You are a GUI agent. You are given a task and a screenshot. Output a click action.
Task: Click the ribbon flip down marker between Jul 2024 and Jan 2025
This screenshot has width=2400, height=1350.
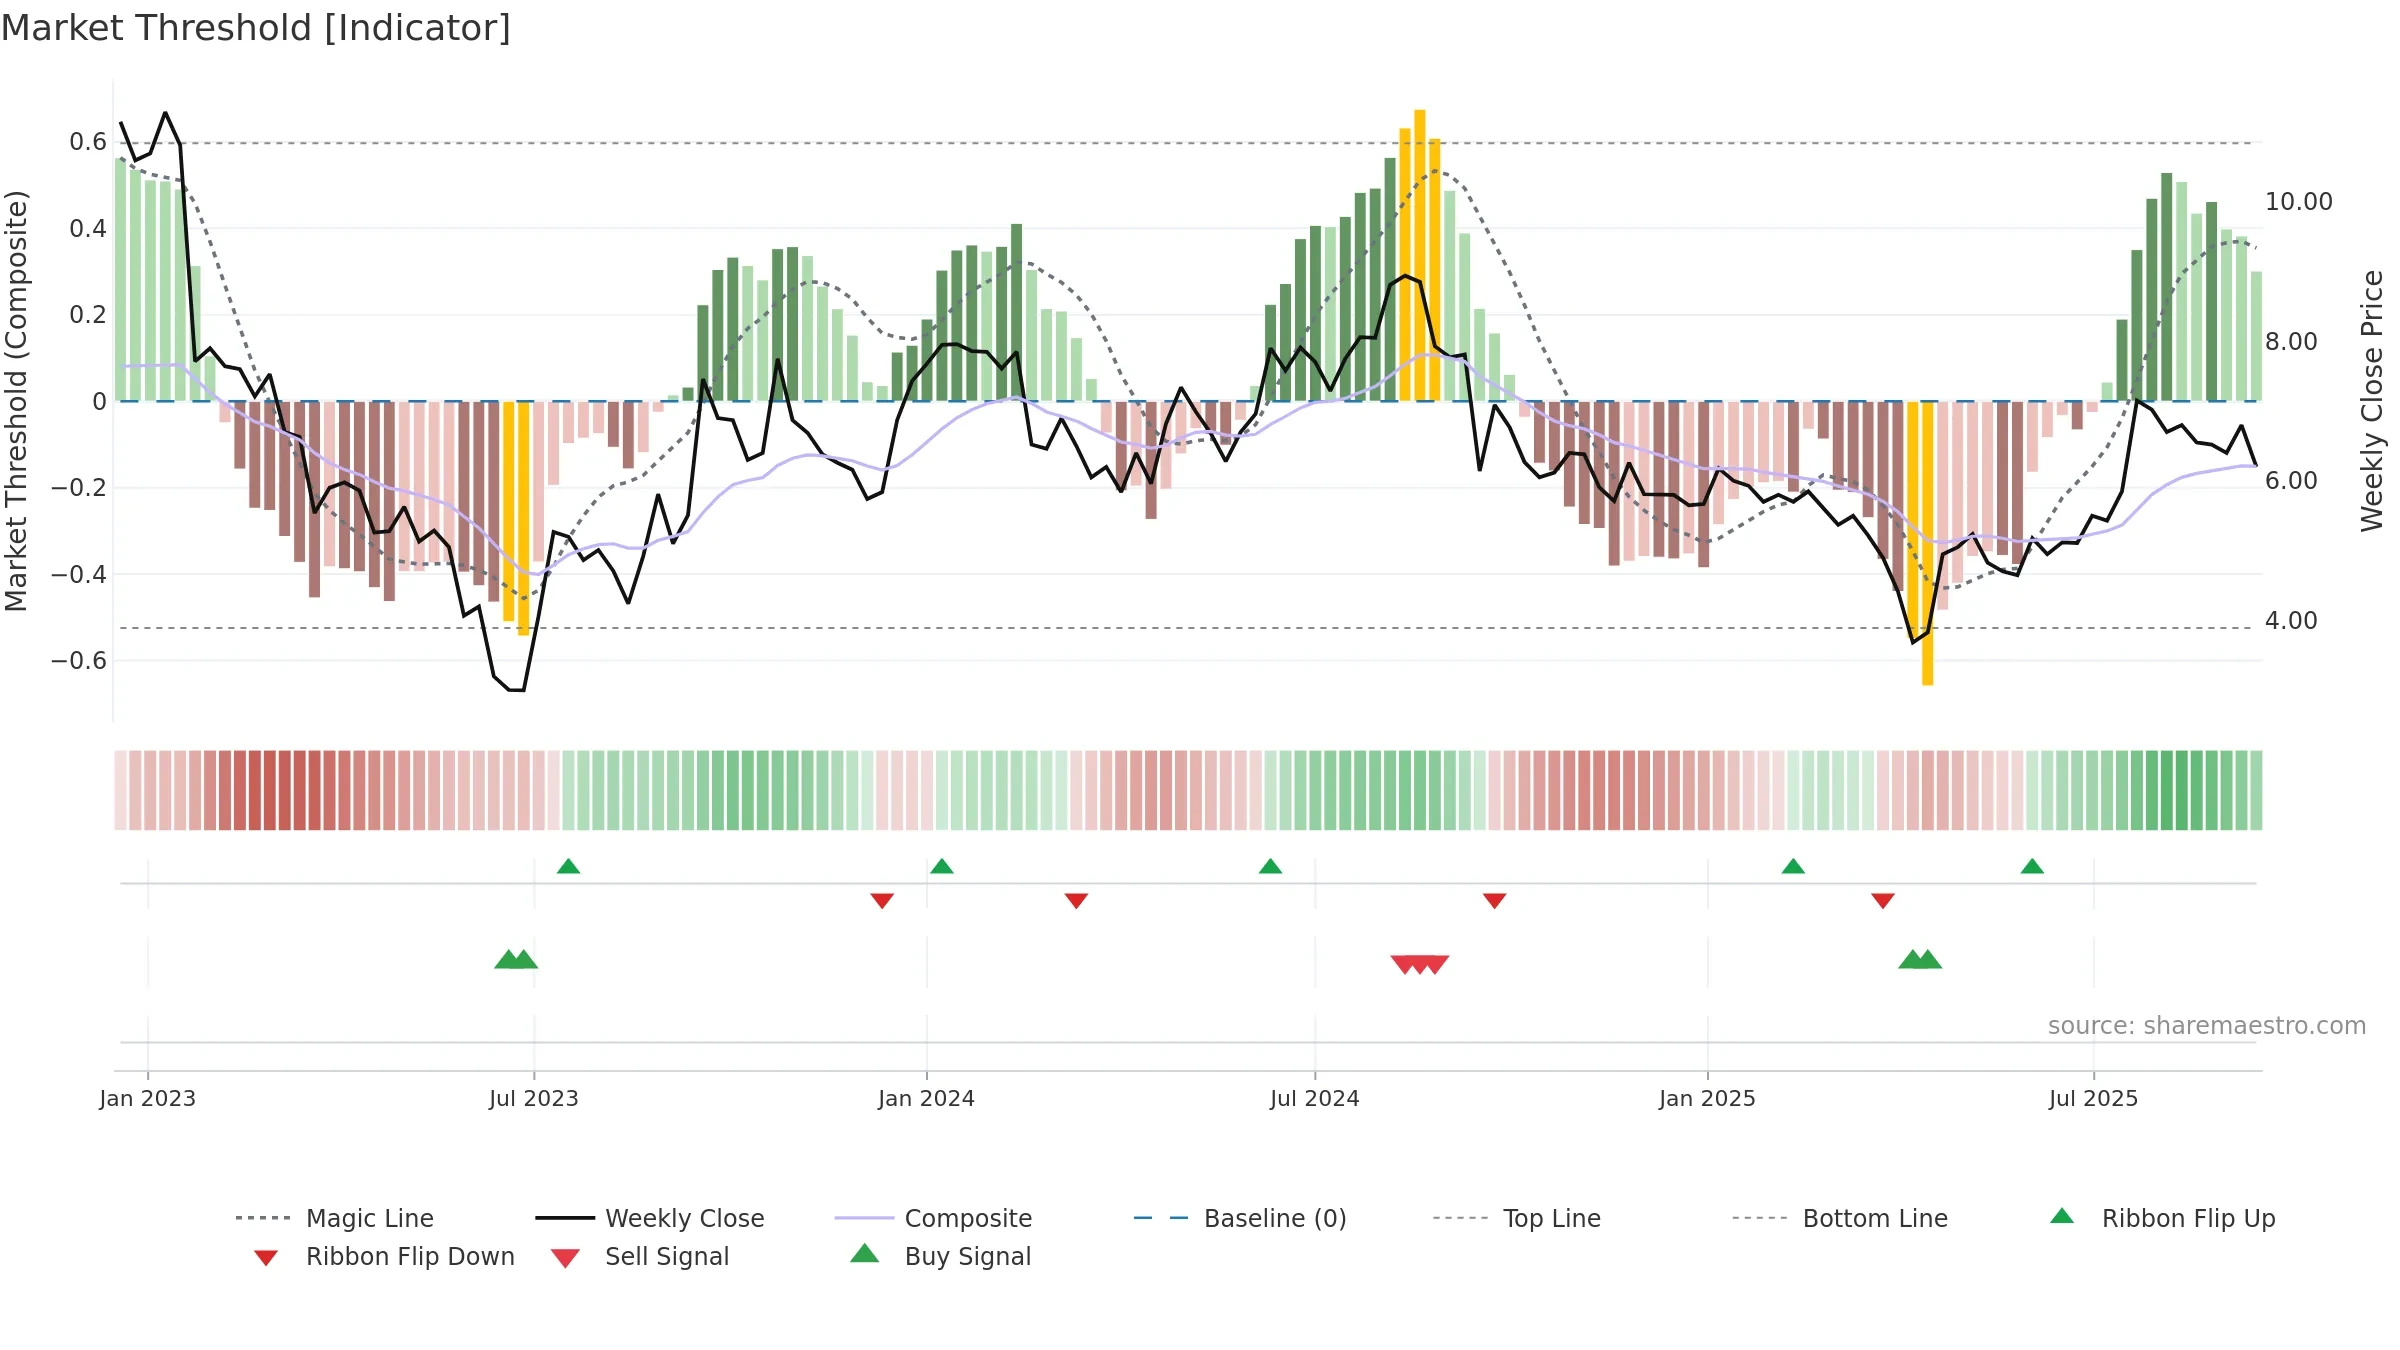click(x=1495, y=901)
